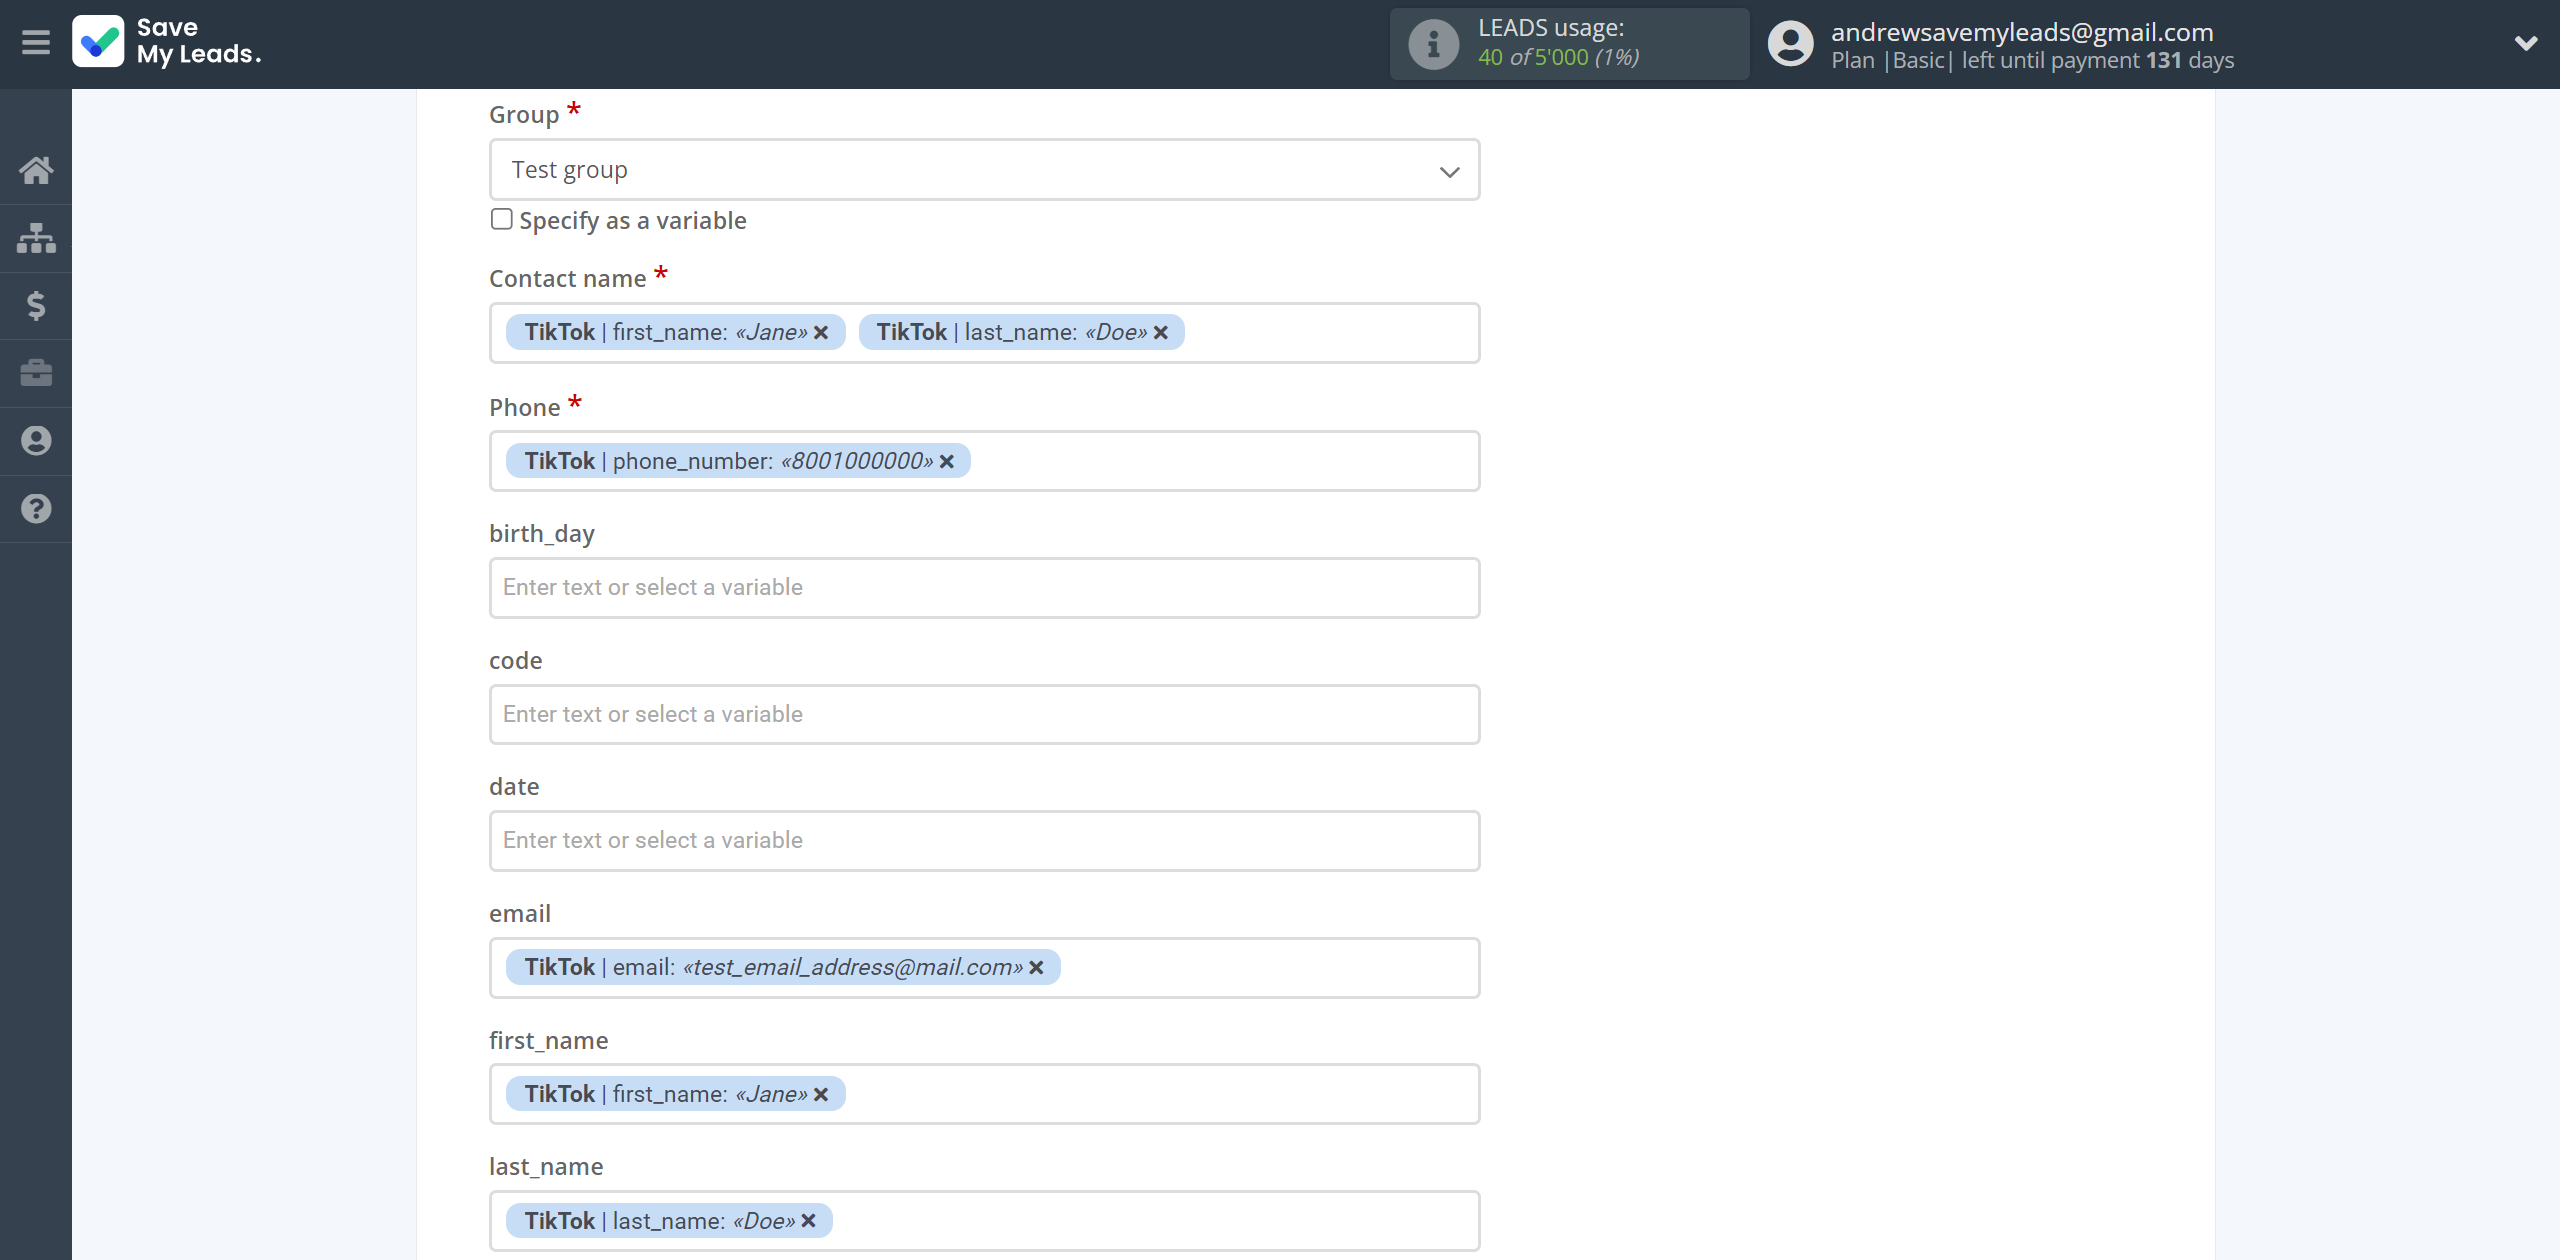Open the Group dropdown showing Test group
This screenshot has height=1260, width=2560.
pos(984,170)
